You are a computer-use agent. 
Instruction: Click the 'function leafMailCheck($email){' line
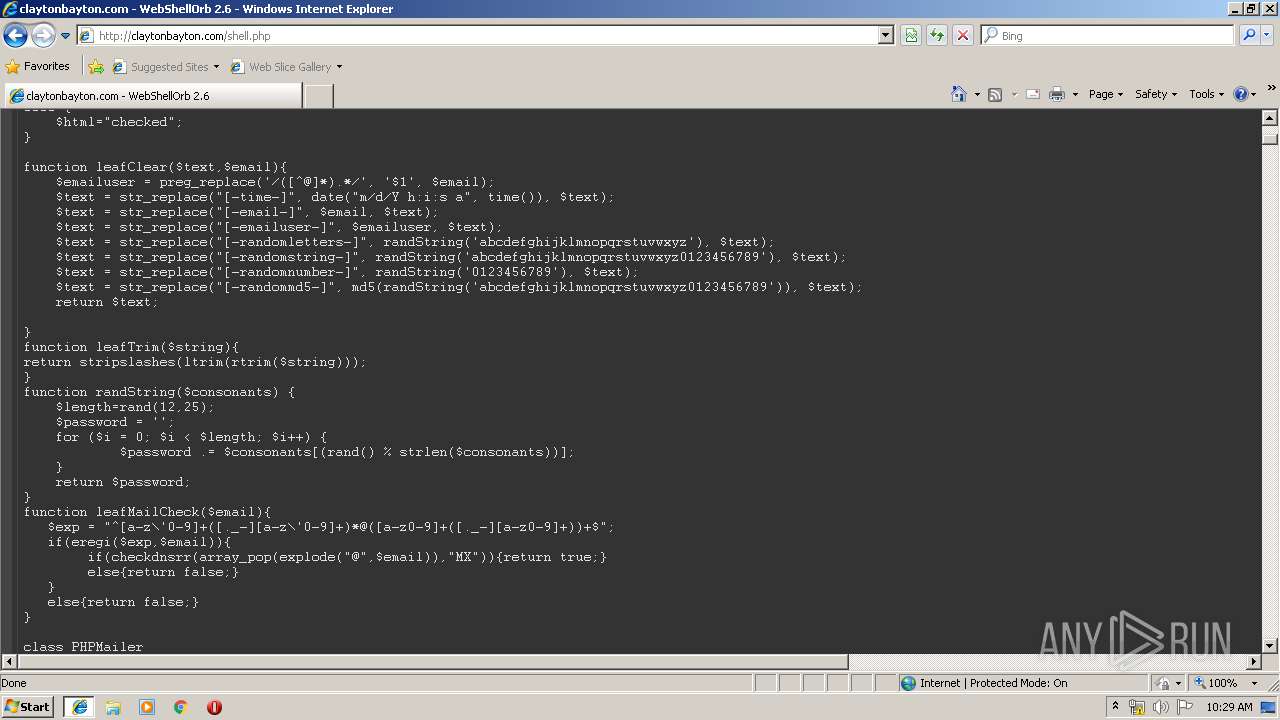(x=147, y=512)
